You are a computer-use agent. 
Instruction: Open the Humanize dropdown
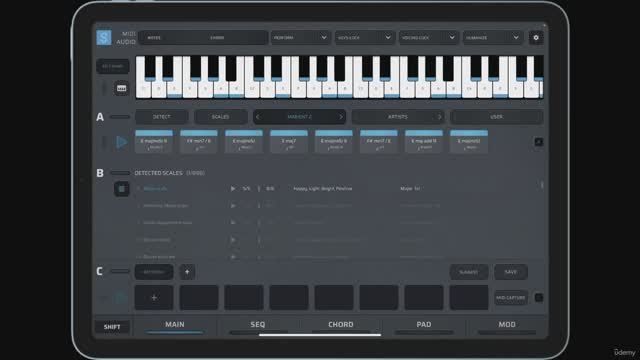pos(492,38)
